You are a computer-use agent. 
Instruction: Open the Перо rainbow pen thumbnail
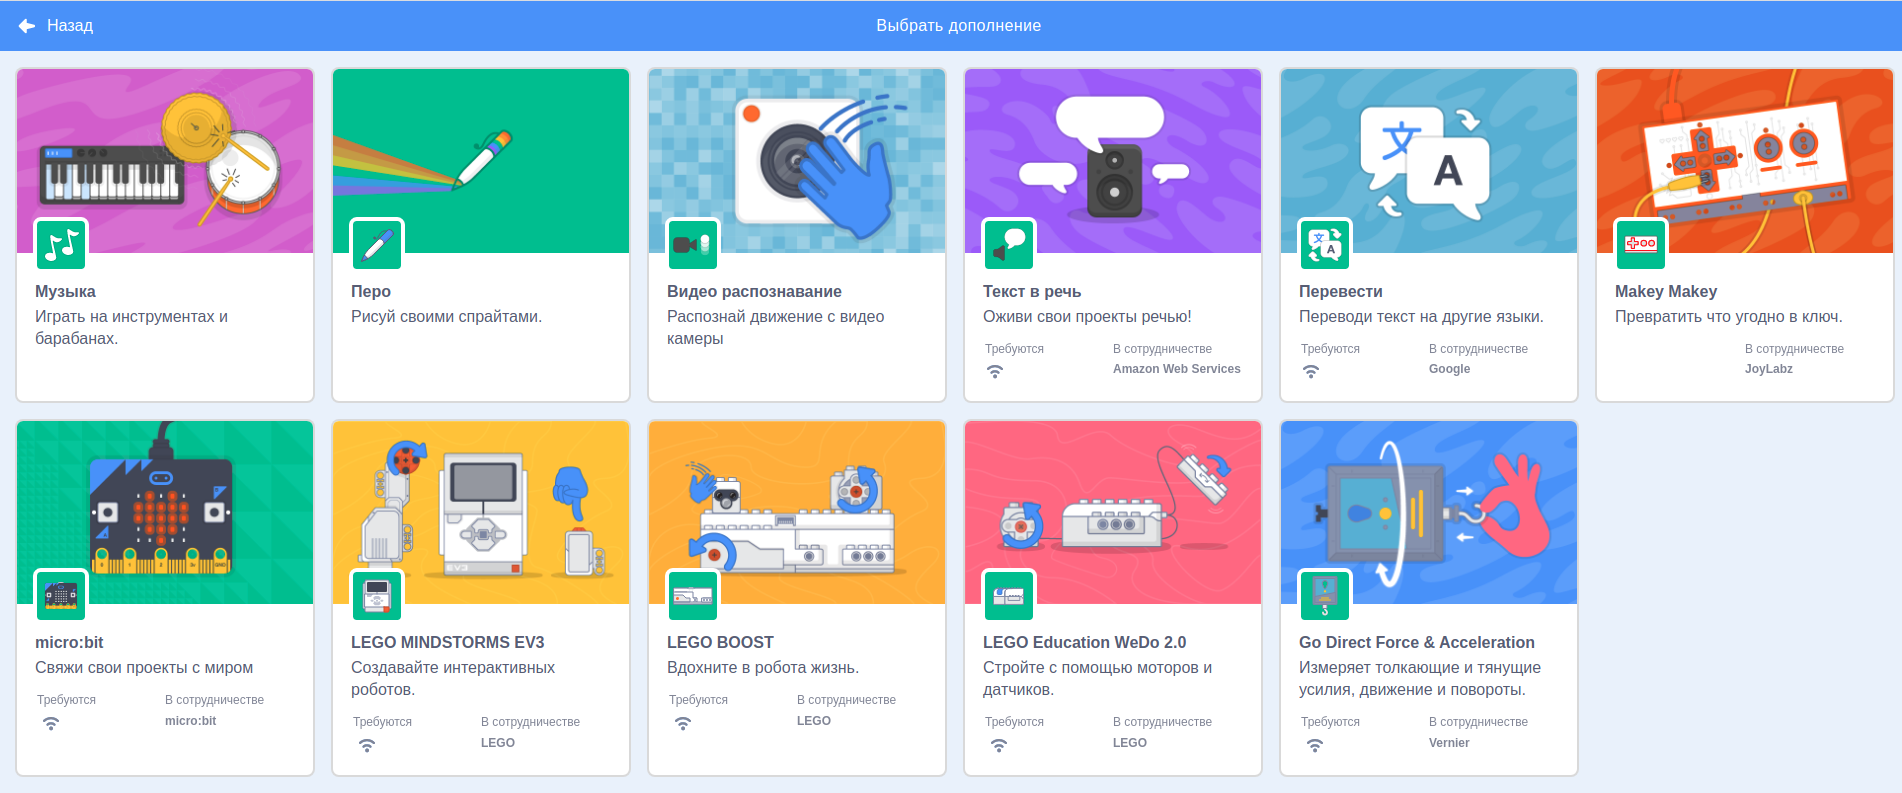[x=481, y=160]
